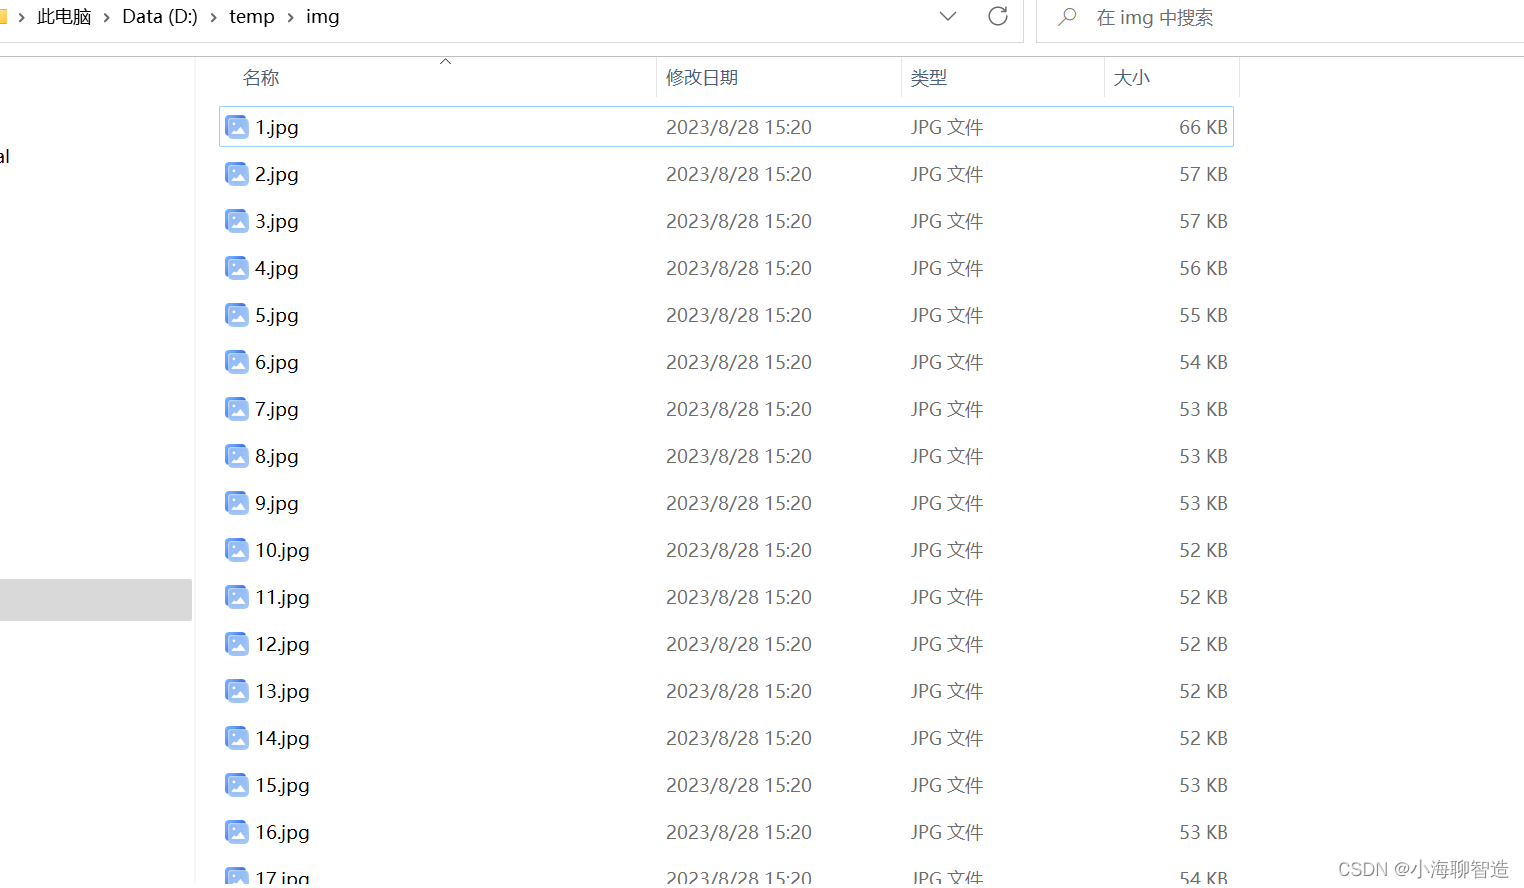This screenshot has height=888, width=1524.
Task: Select file name 8.jpg
Action: pos(277,456)
